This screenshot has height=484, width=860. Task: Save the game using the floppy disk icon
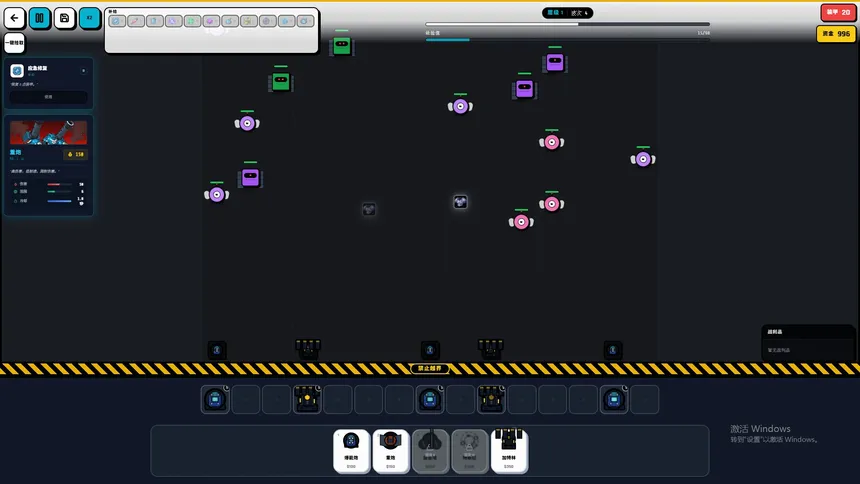(x=65, y=18)
